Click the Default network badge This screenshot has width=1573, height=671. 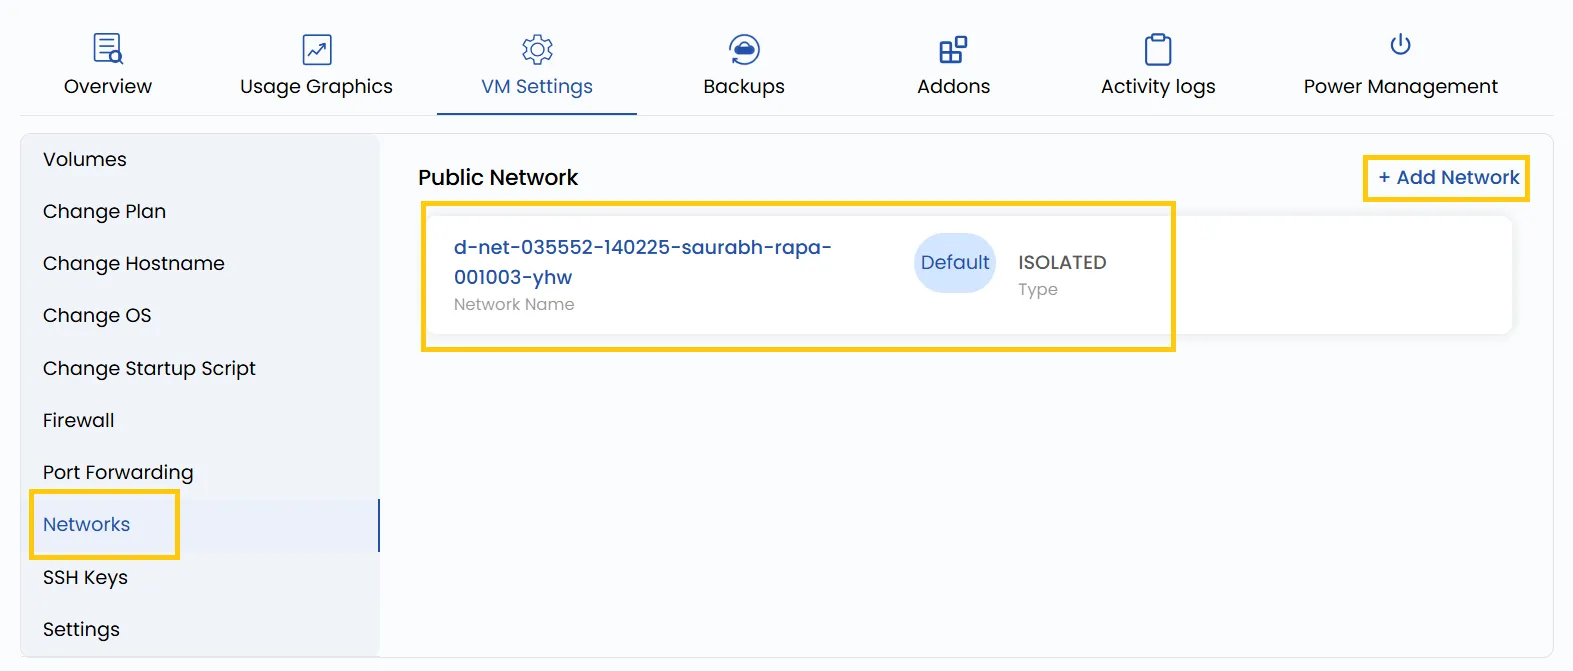click(955, 263)
